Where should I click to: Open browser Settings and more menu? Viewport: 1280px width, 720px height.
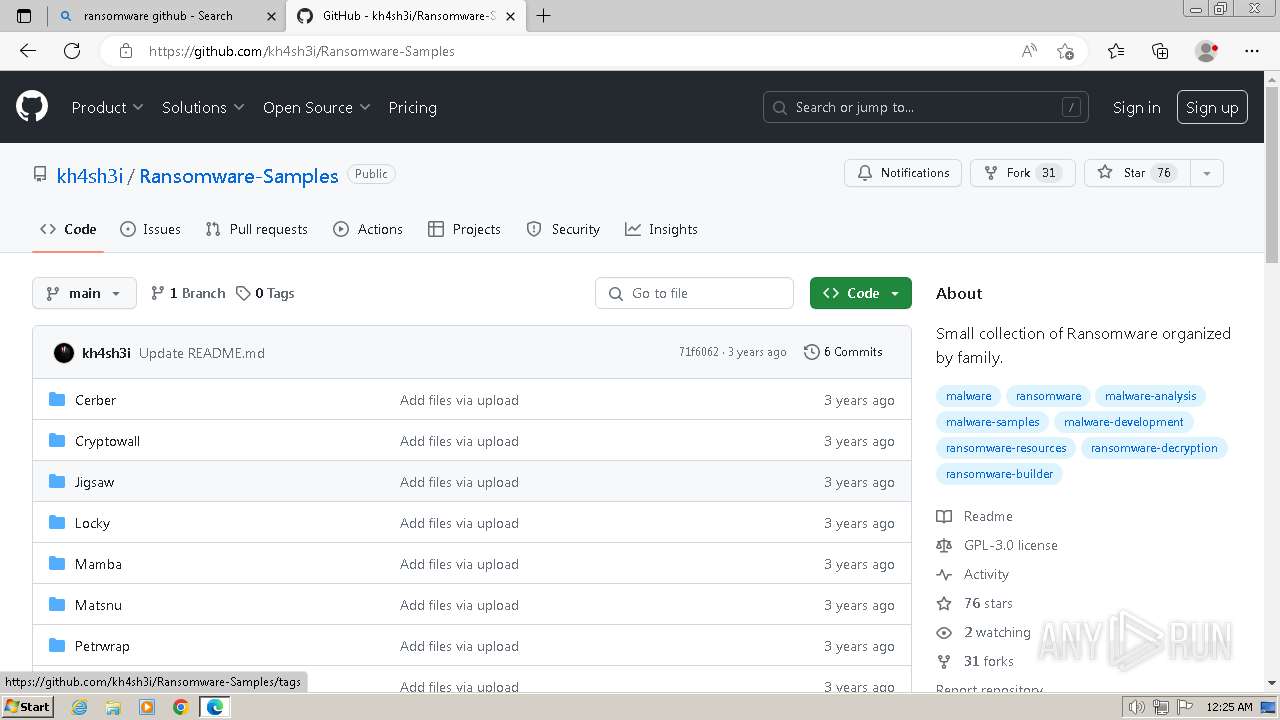1252,51
